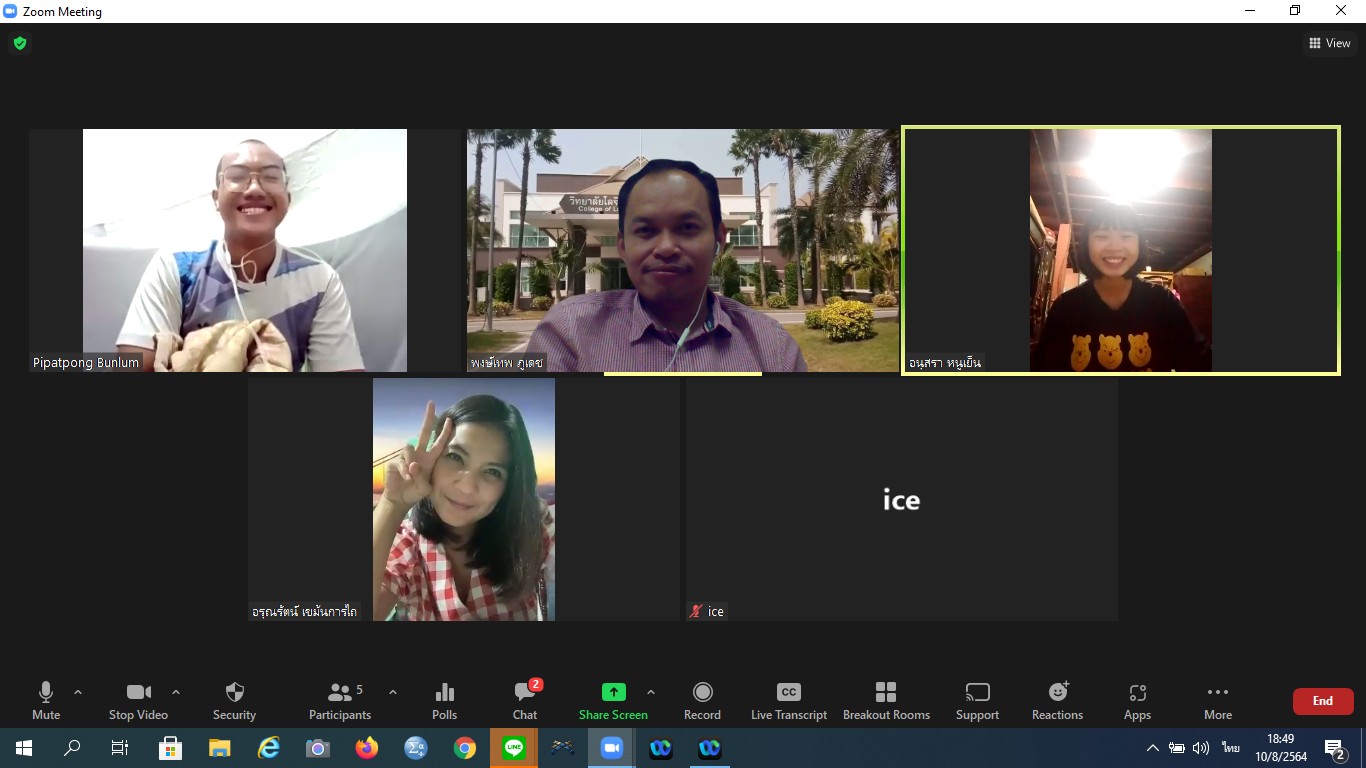Open the Security shield options

coord(234,700)
